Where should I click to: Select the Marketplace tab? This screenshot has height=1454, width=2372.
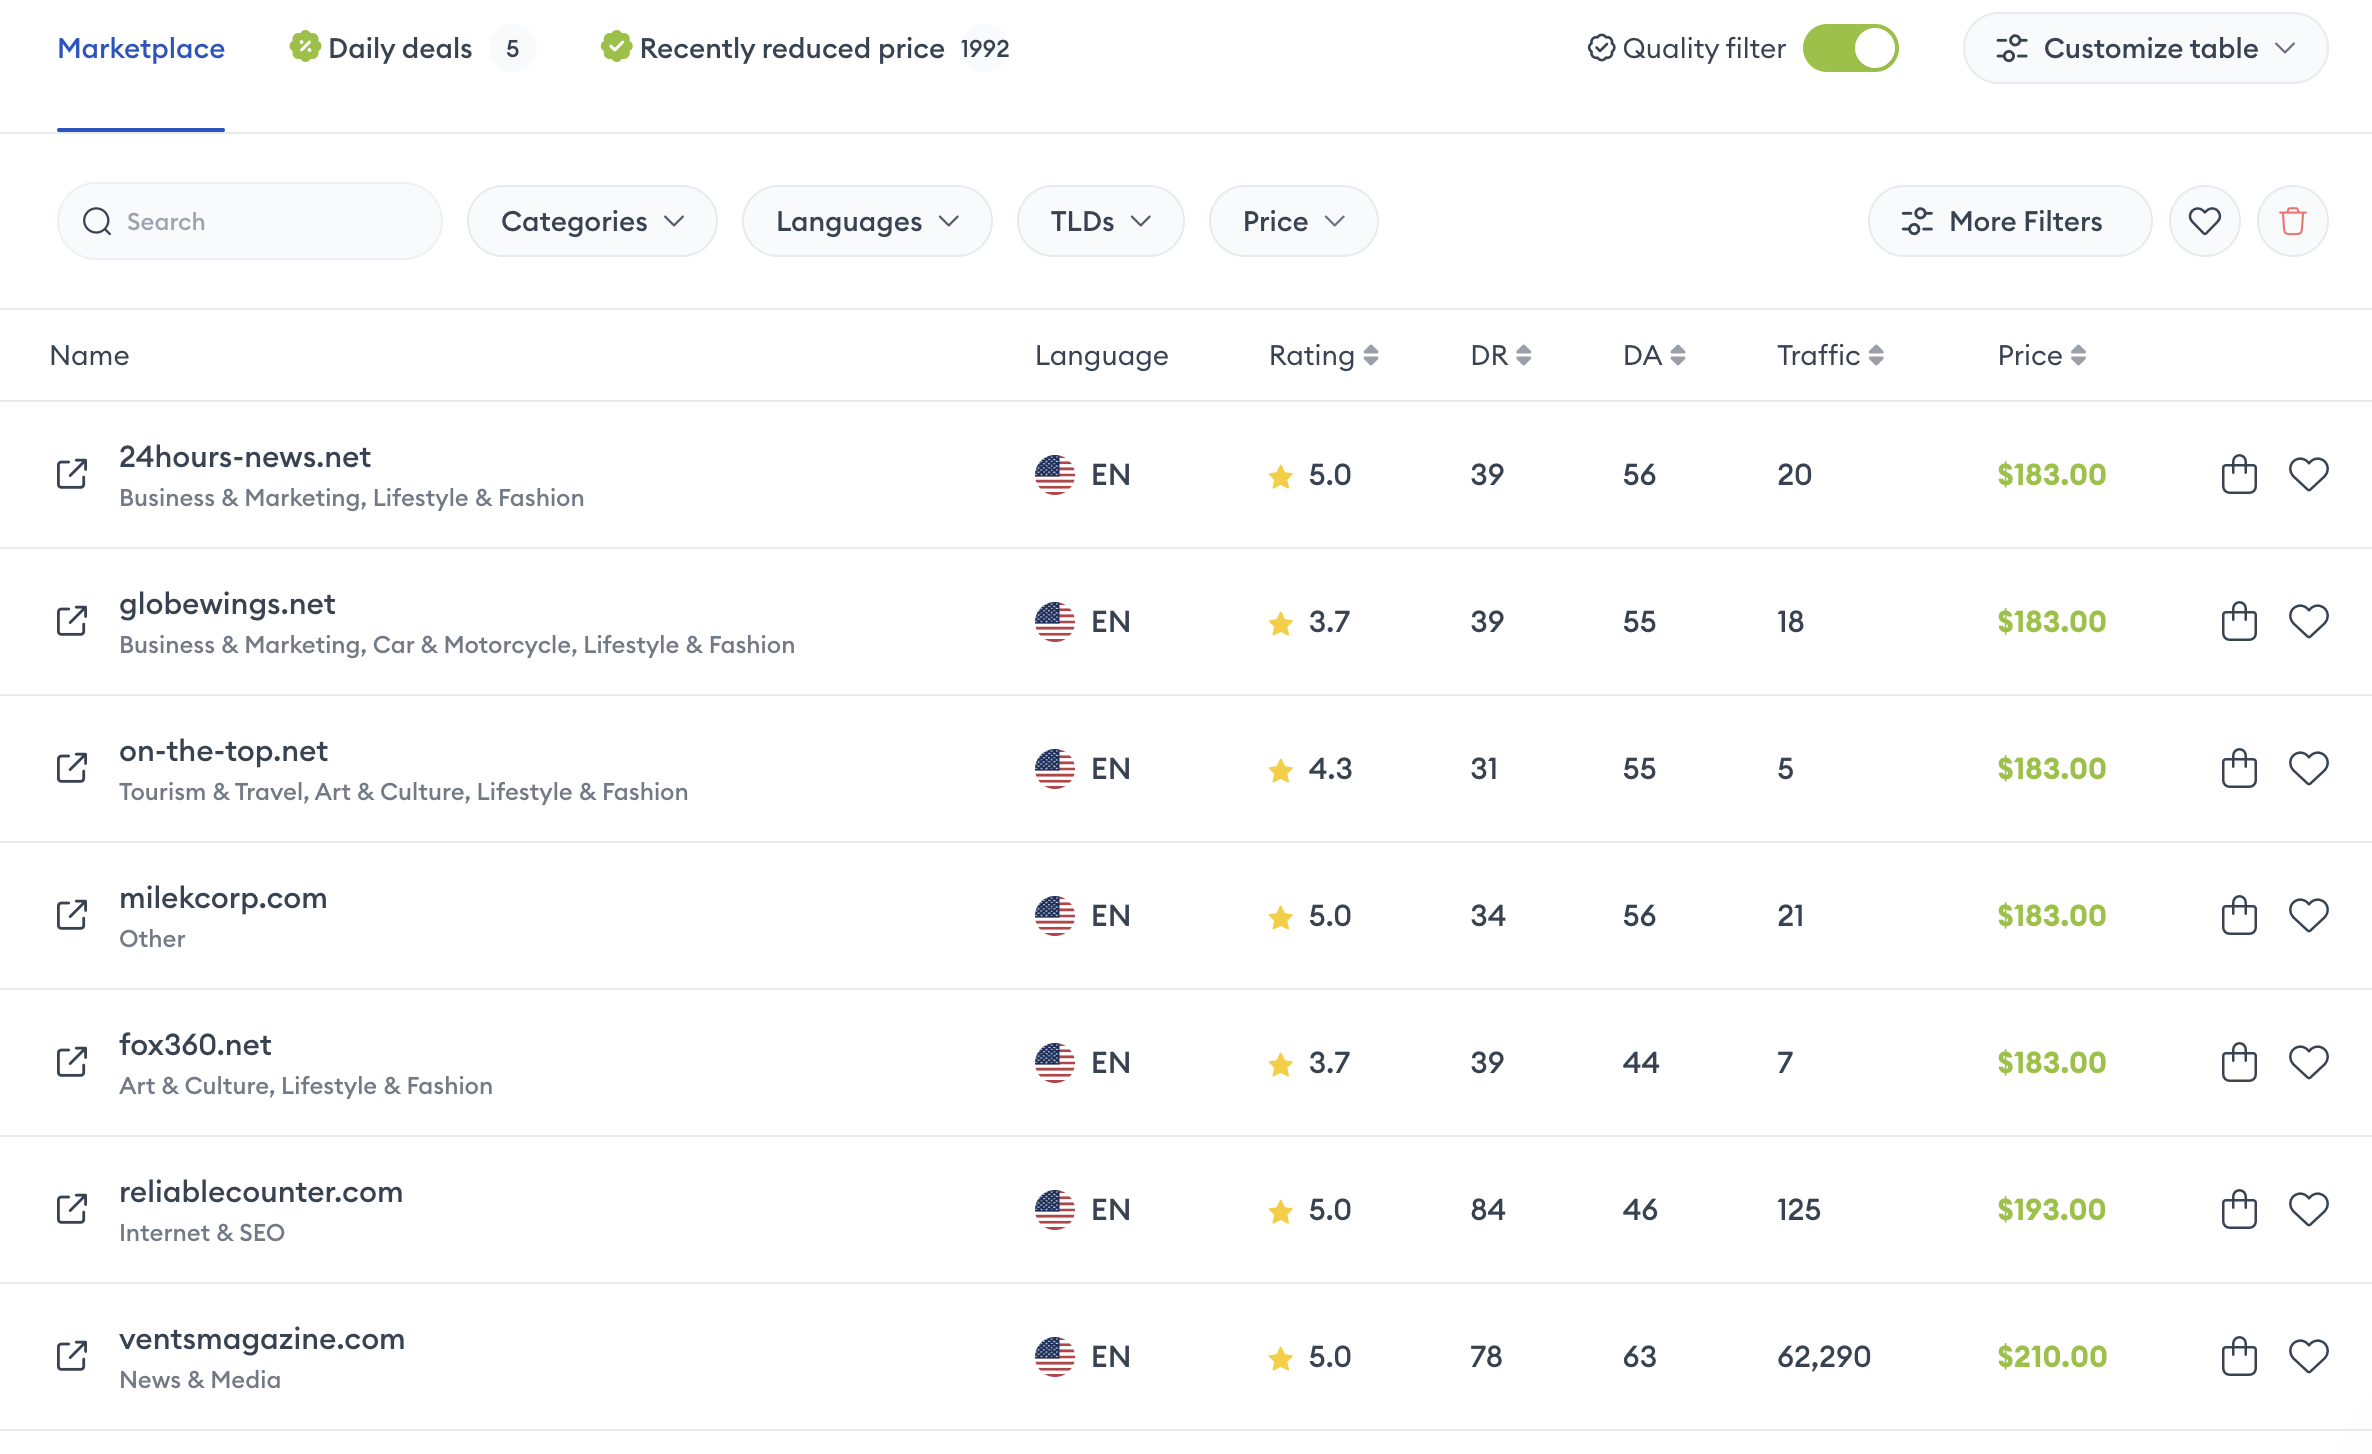(141, 47)
